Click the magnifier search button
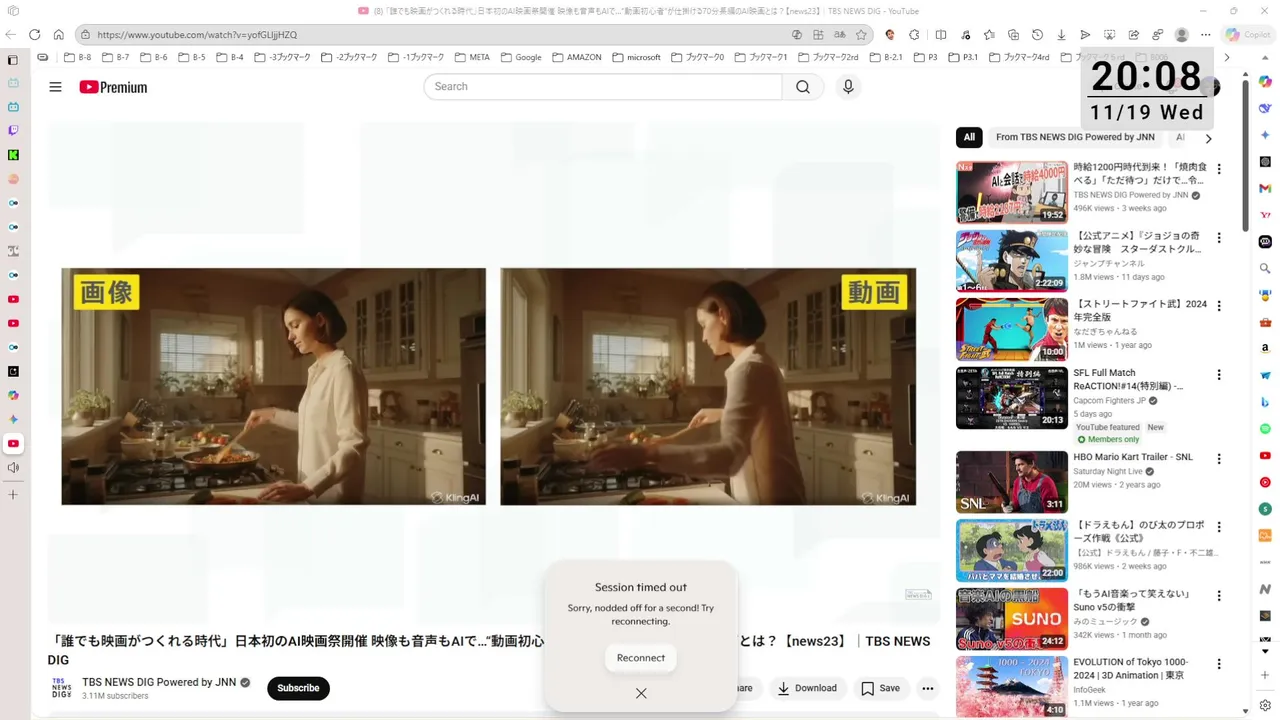The image size is (1280, 720). pyautogui.click(x=803, y=87)
